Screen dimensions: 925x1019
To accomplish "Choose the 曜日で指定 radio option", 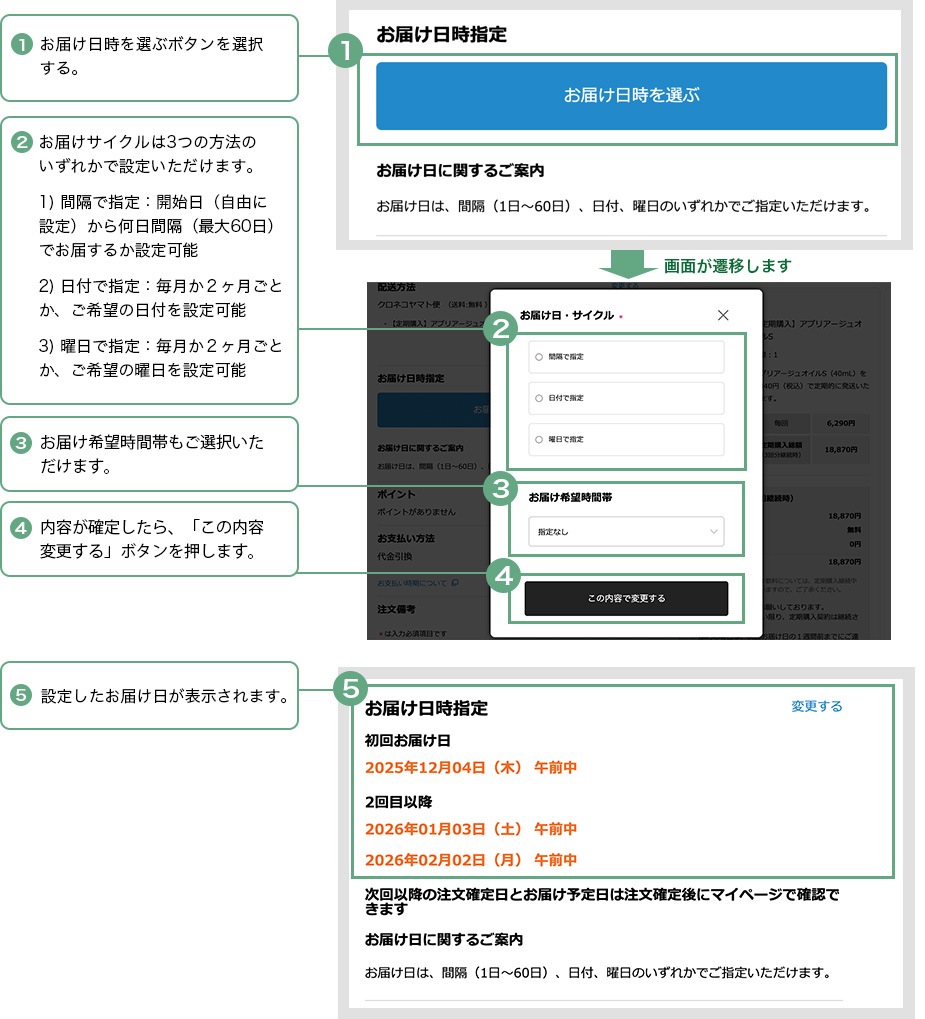I will [541, 439].
